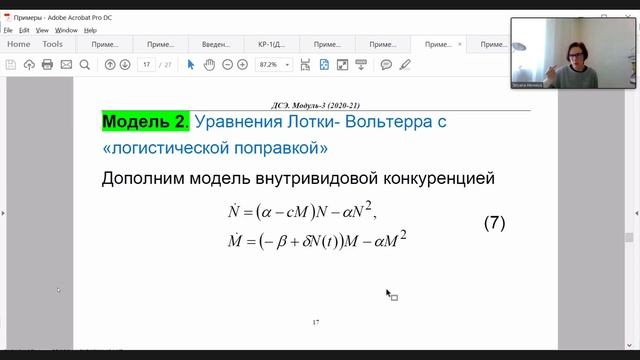Image resolution: width=640 pixels, height=360 pixels.
Task: Click the Save file icon
Action: (11, 64)
